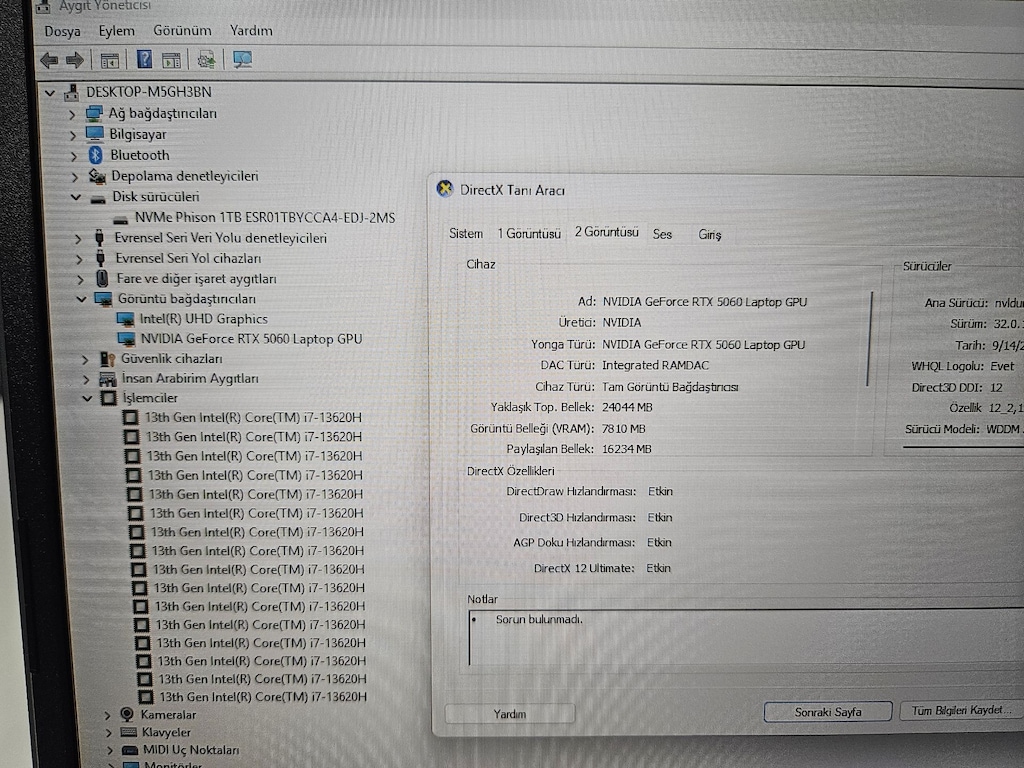The height and width of the screenshot is (768, 1024).
Task: Go back using the toolbar back arrow
Action: [x=49, y=61]
